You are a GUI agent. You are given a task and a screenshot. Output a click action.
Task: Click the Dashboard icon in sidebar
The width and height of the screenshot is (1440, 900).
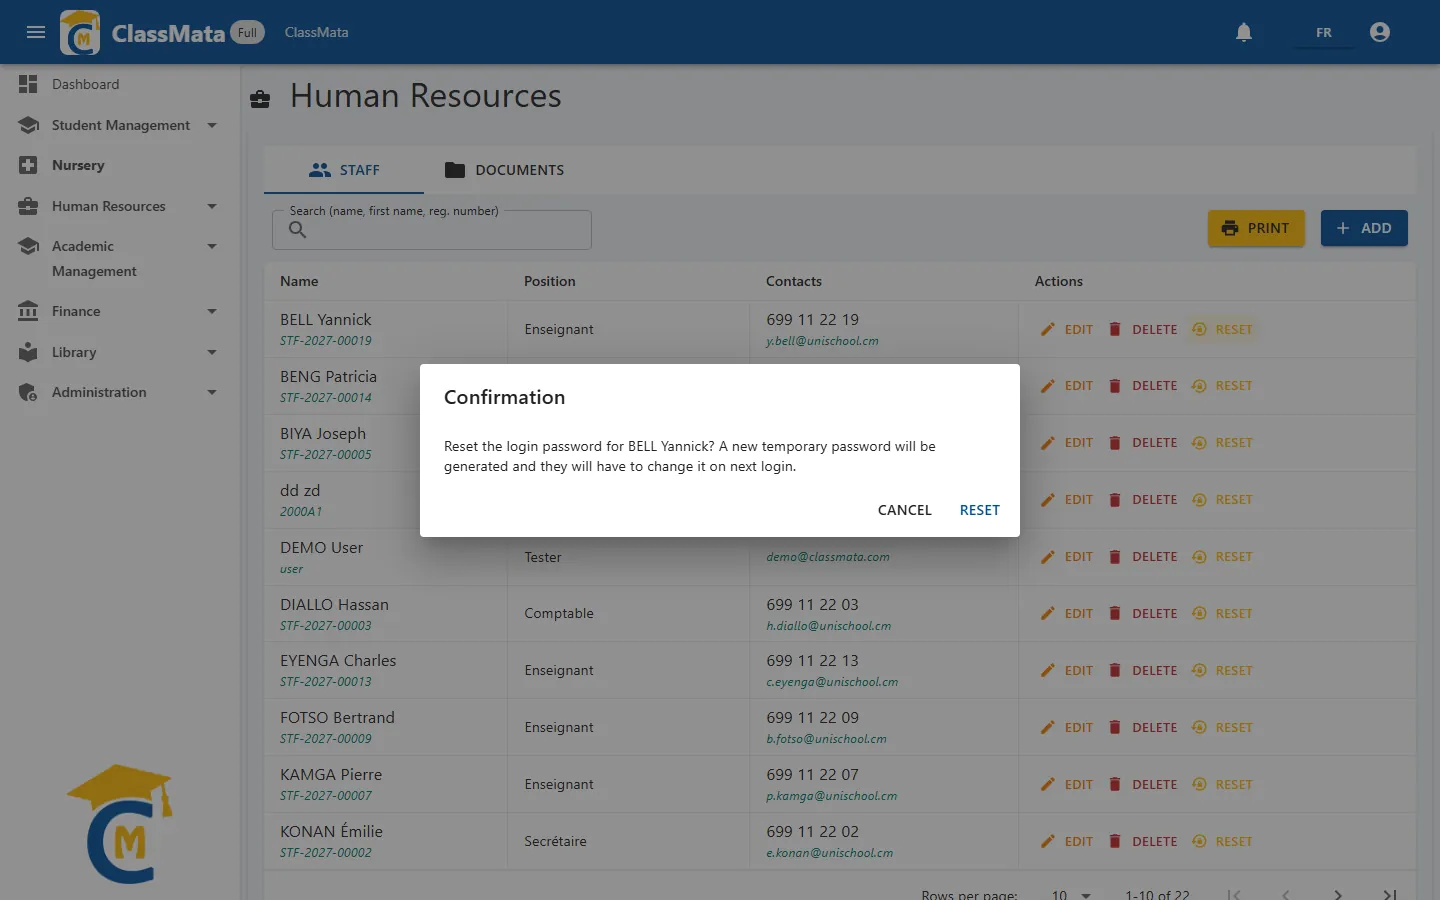tap(28, 84)
